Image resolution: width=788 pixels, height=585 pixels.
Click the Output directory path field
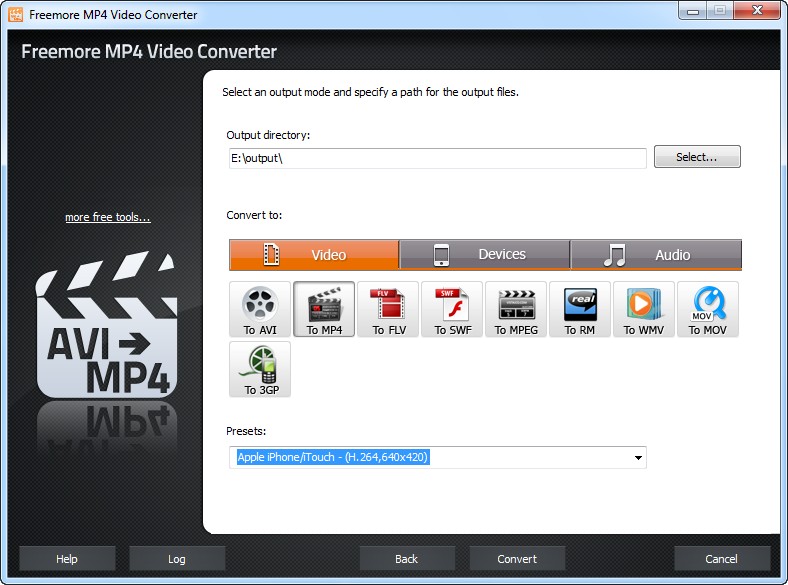(437, 159)
